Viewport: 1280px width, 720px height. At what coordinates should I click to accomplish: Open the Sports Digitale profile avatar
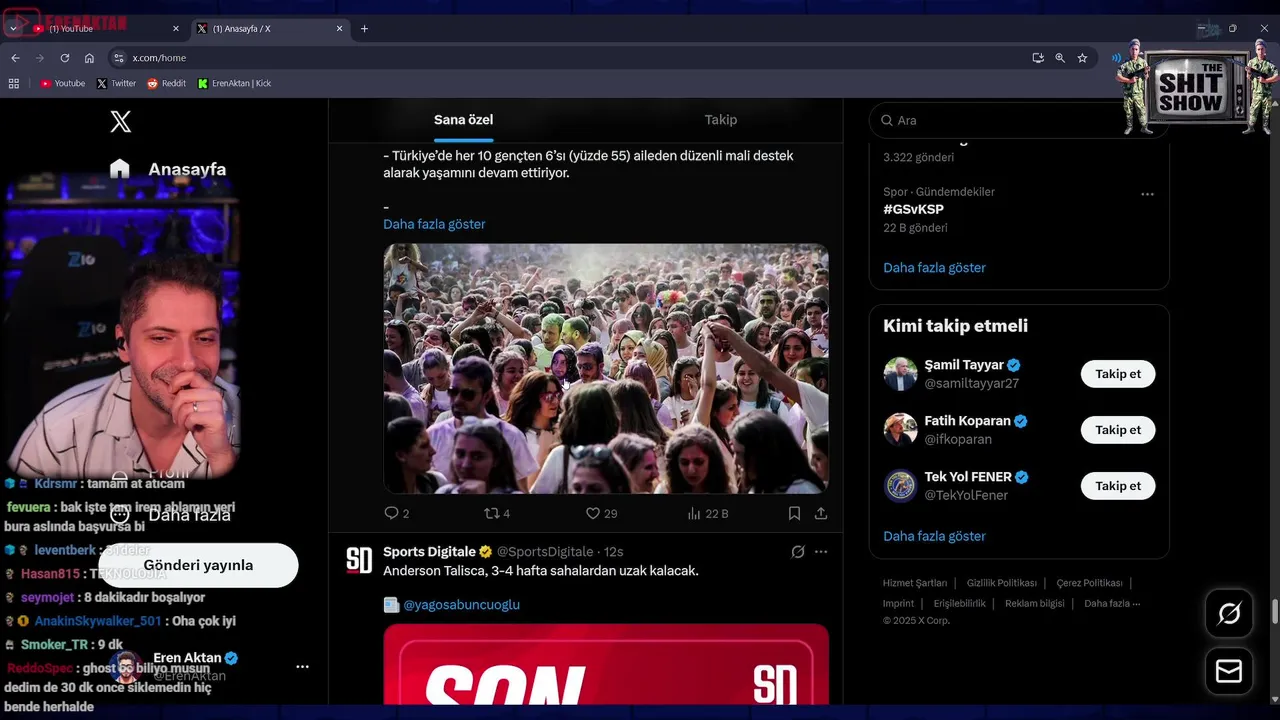[x=359, y=560]
